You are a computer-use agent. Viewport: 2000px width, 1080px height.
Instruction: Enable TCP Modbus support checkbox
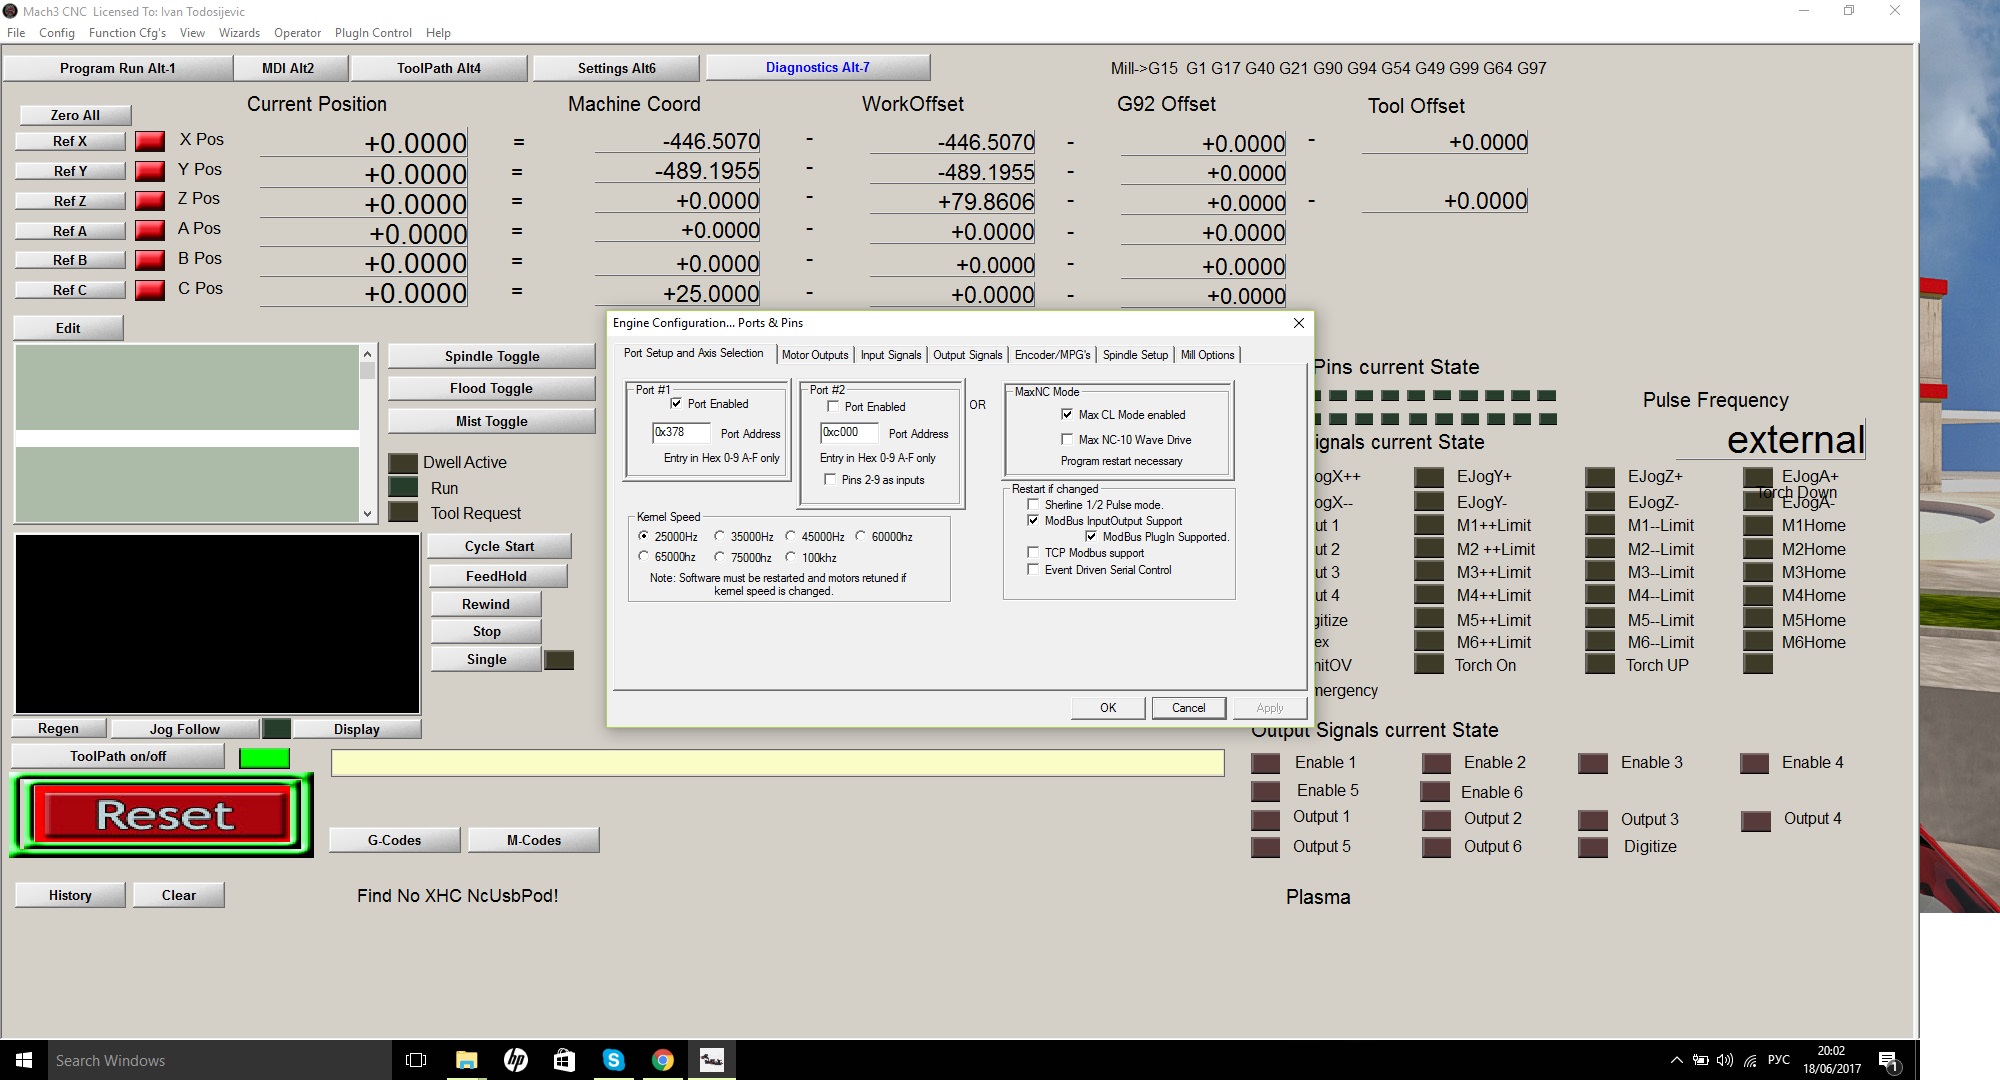point(1033,552)
